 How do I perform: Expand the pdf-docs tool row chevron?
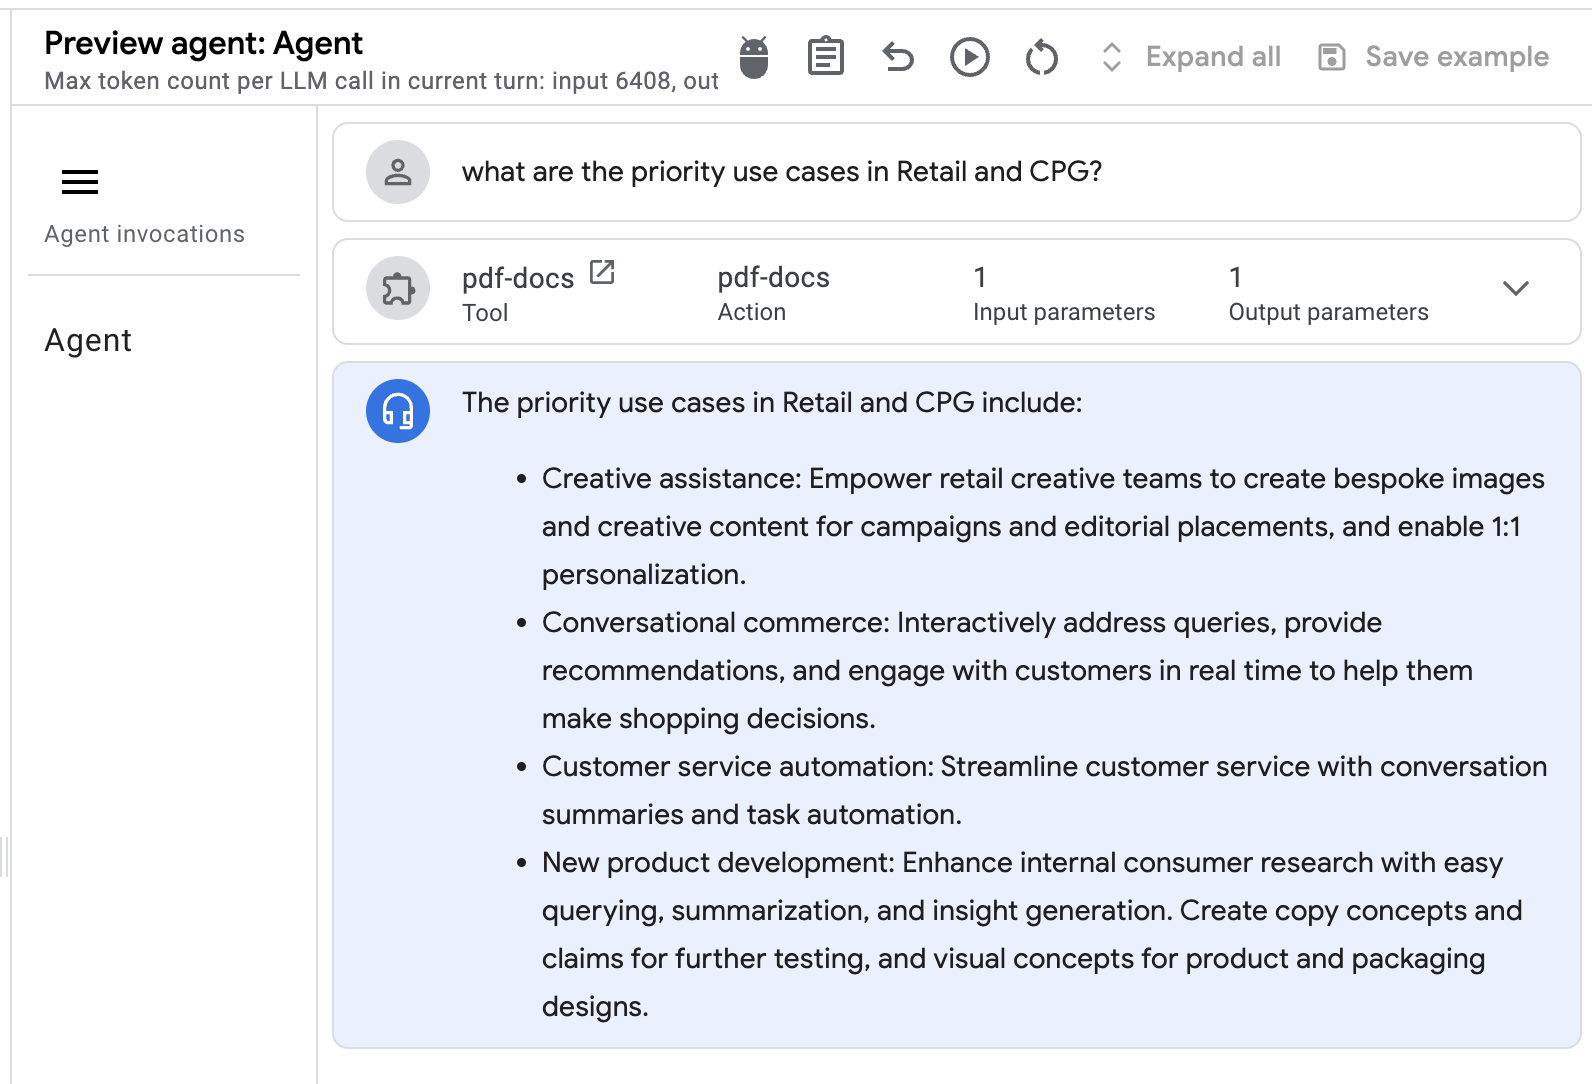click(x=1516, y=289)
